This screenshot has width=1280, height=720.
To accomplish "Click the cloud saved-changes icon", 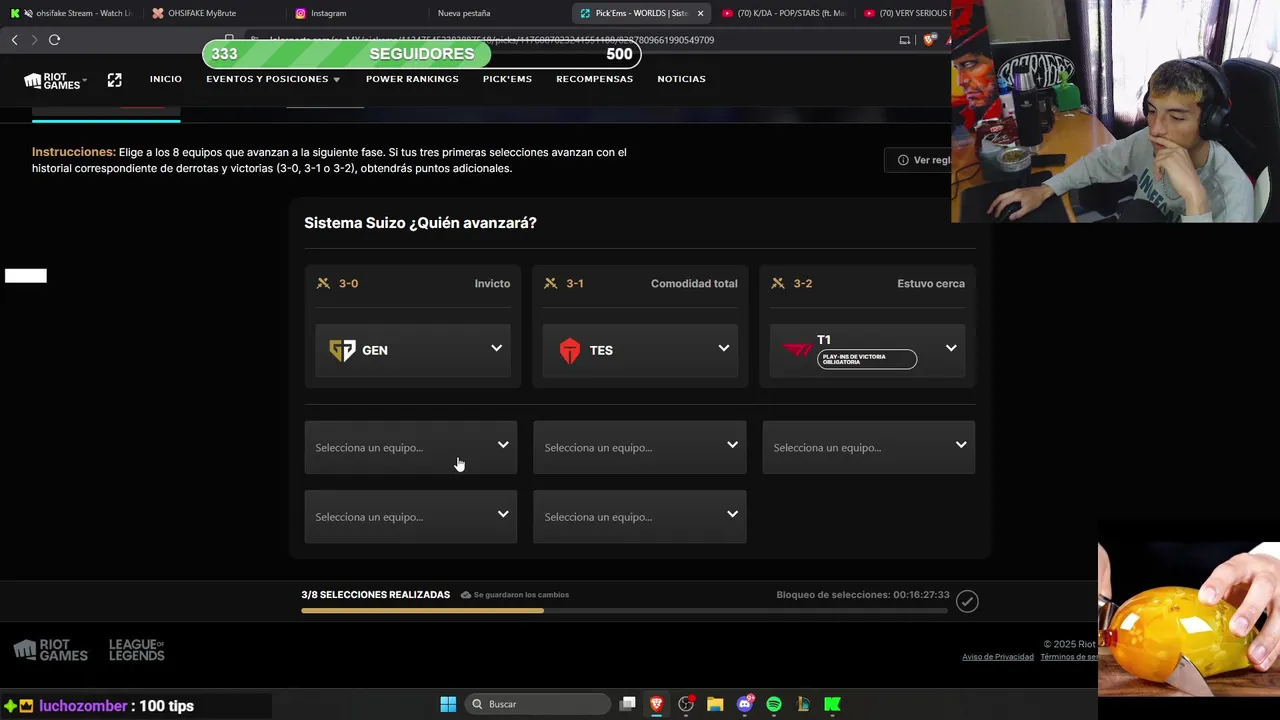I will (x=466, y=595).
